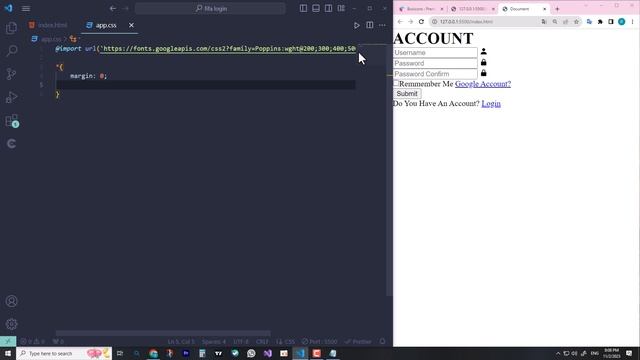Toggle the bottom panel layout icon
Image resolution: width=640 pixels, height=360 pixels.
[x=316, y=8]
